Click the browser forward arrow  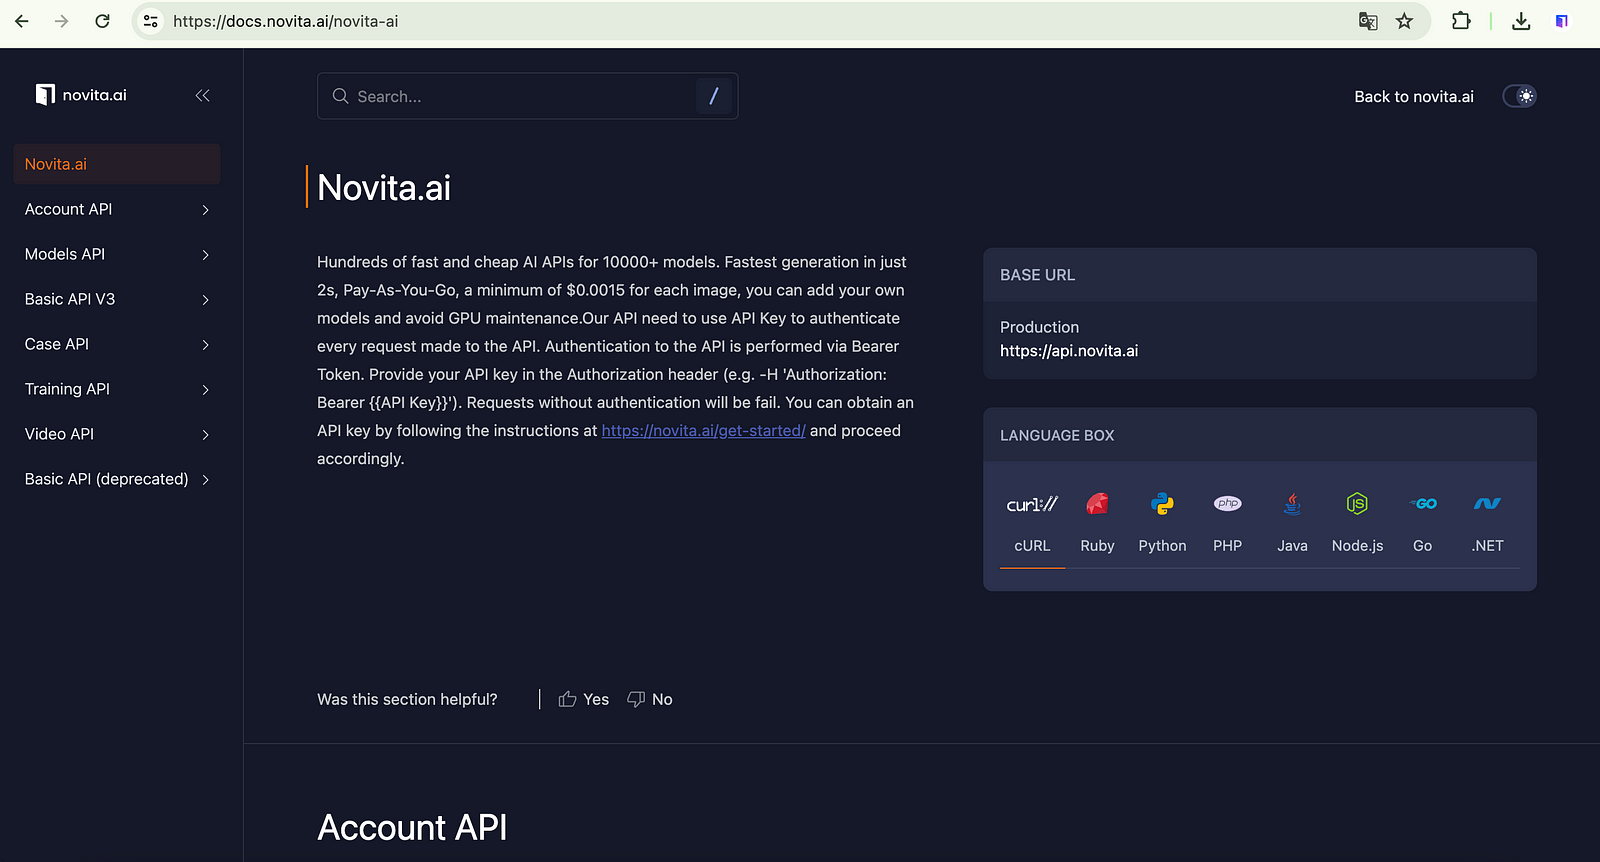(62, 21)
